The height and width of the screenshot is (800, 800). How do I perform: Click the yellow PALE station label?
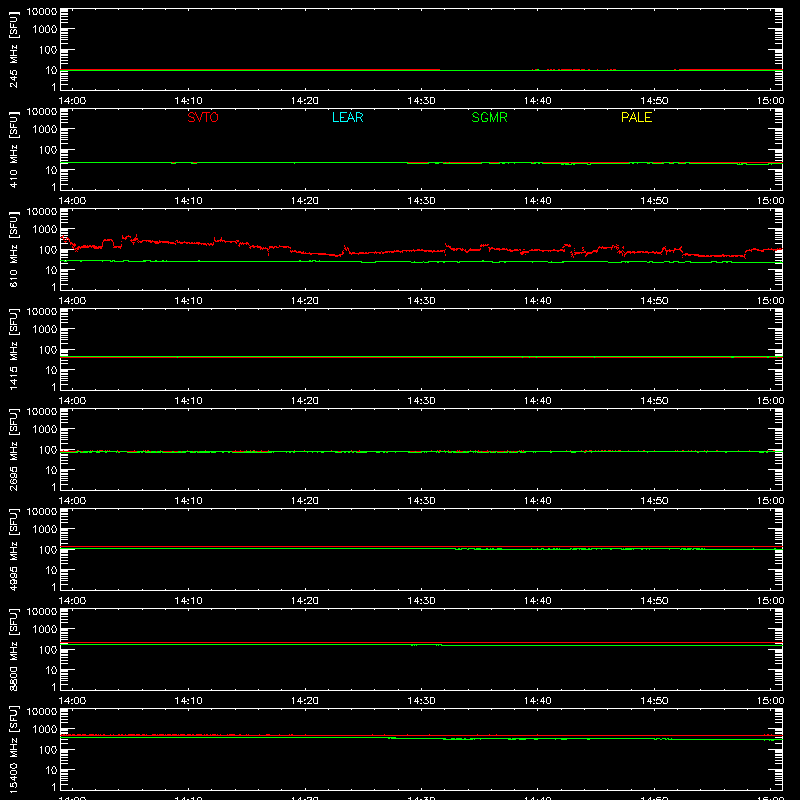(x=636, y=117)
